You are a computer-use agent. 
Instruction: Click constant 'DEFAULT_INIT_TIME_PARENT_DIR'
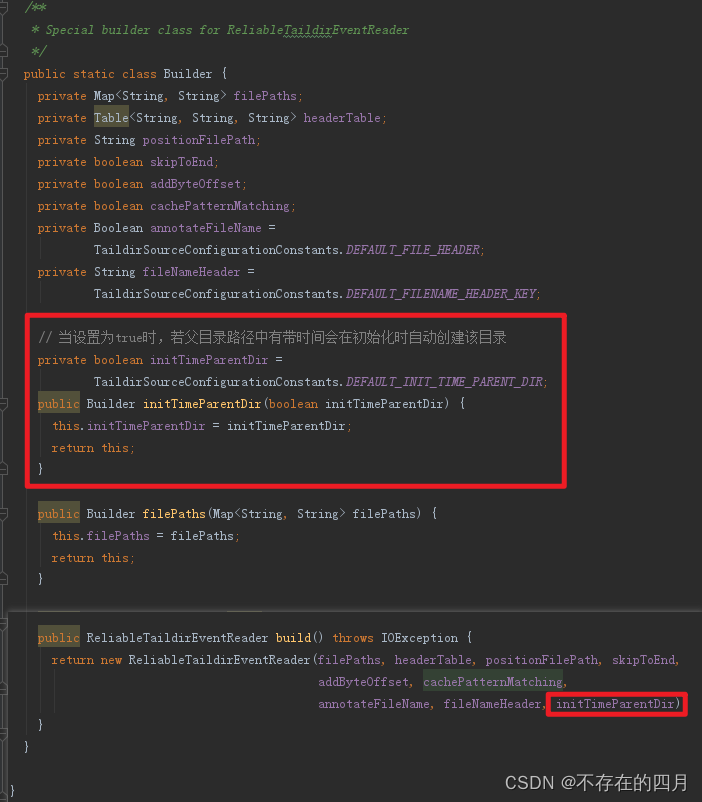pos(444,382)
